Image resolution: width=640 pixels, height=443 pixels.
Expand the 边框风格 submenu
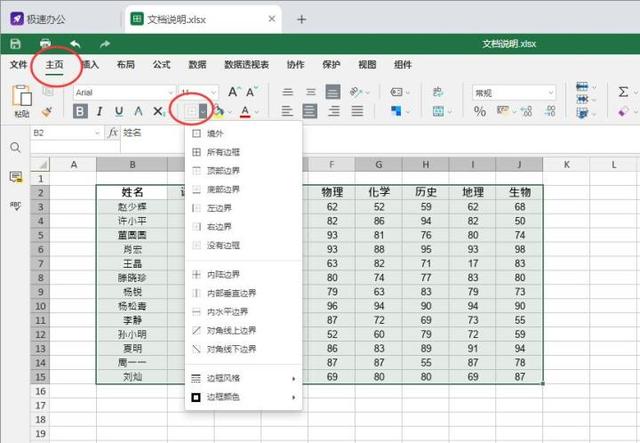244,378
